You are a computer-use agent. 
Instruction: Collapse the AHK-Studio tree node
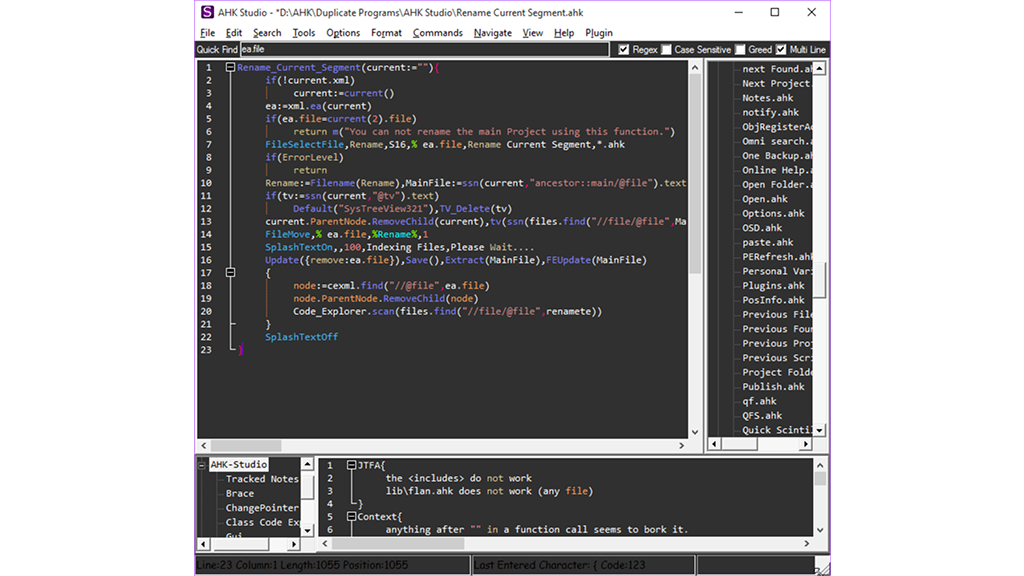203,465
